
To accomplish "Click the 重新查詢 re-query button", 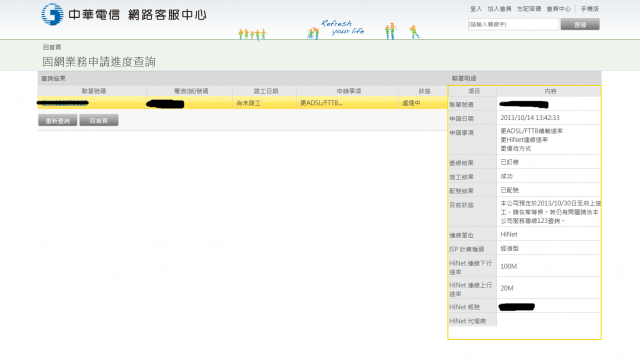I will point(58,120).
